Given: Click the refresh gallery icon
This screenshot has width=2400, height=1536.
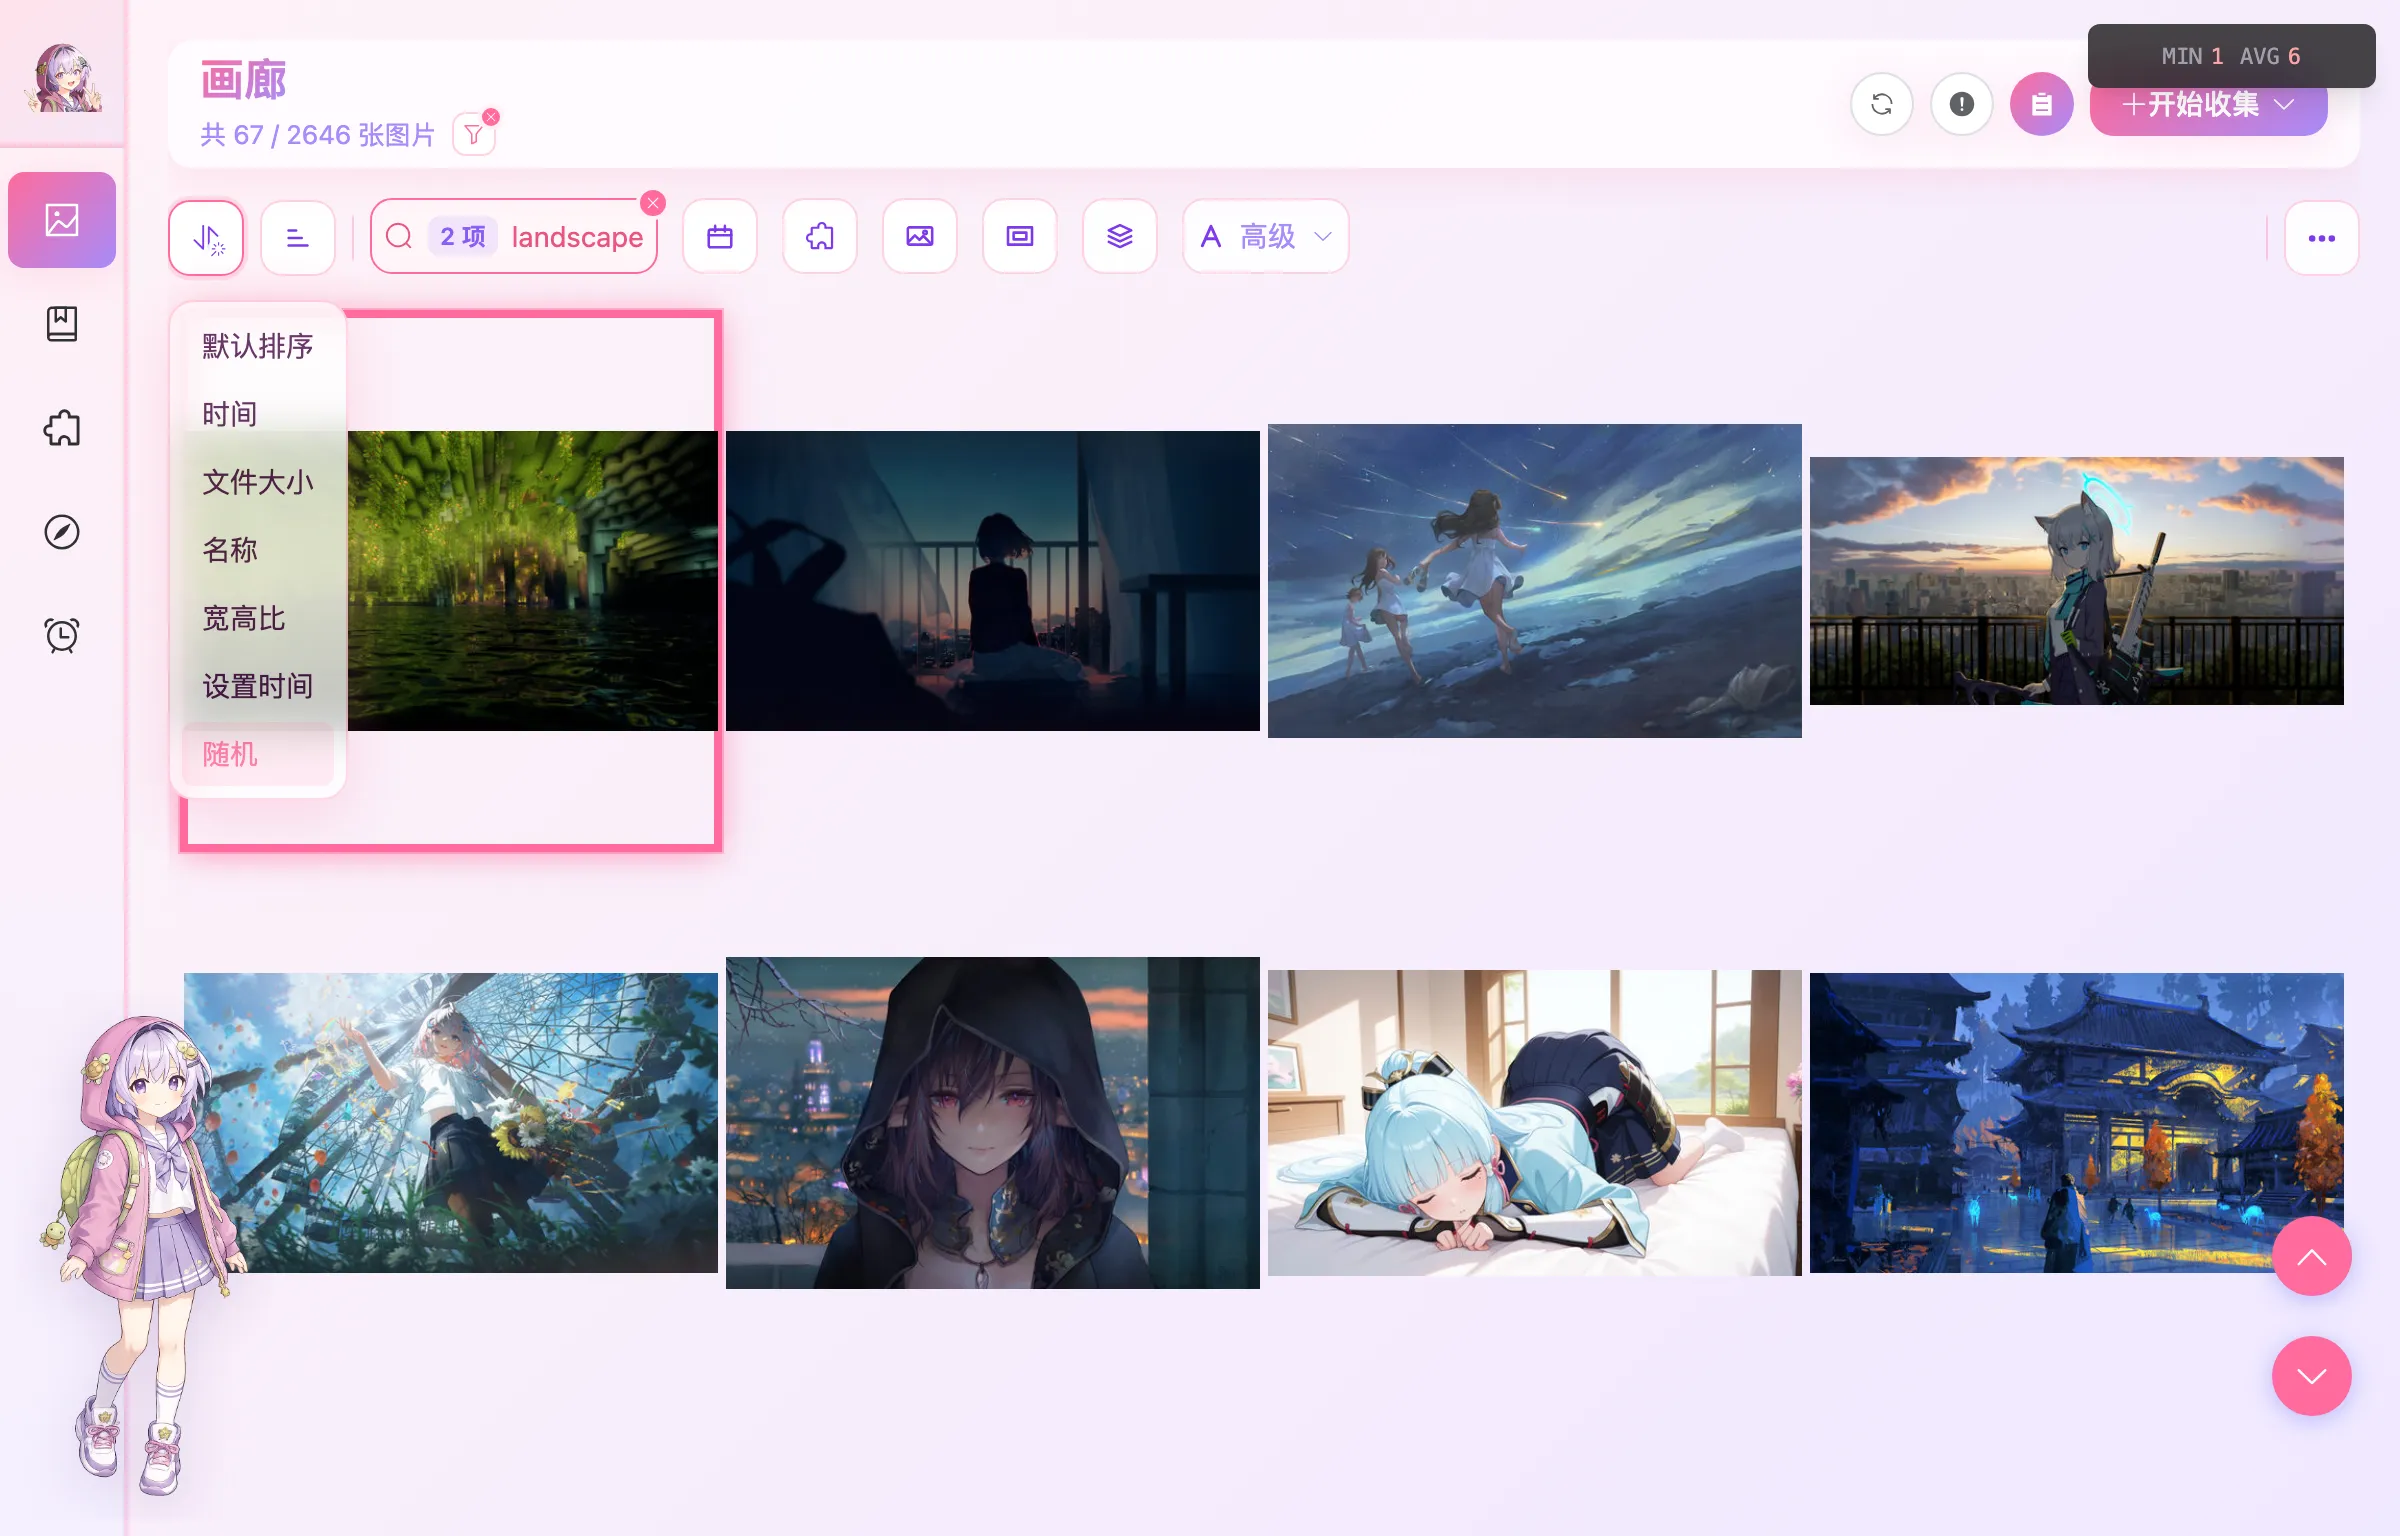Looking at the screenshot, I should pyautogui.click(x=1882, y=104).
